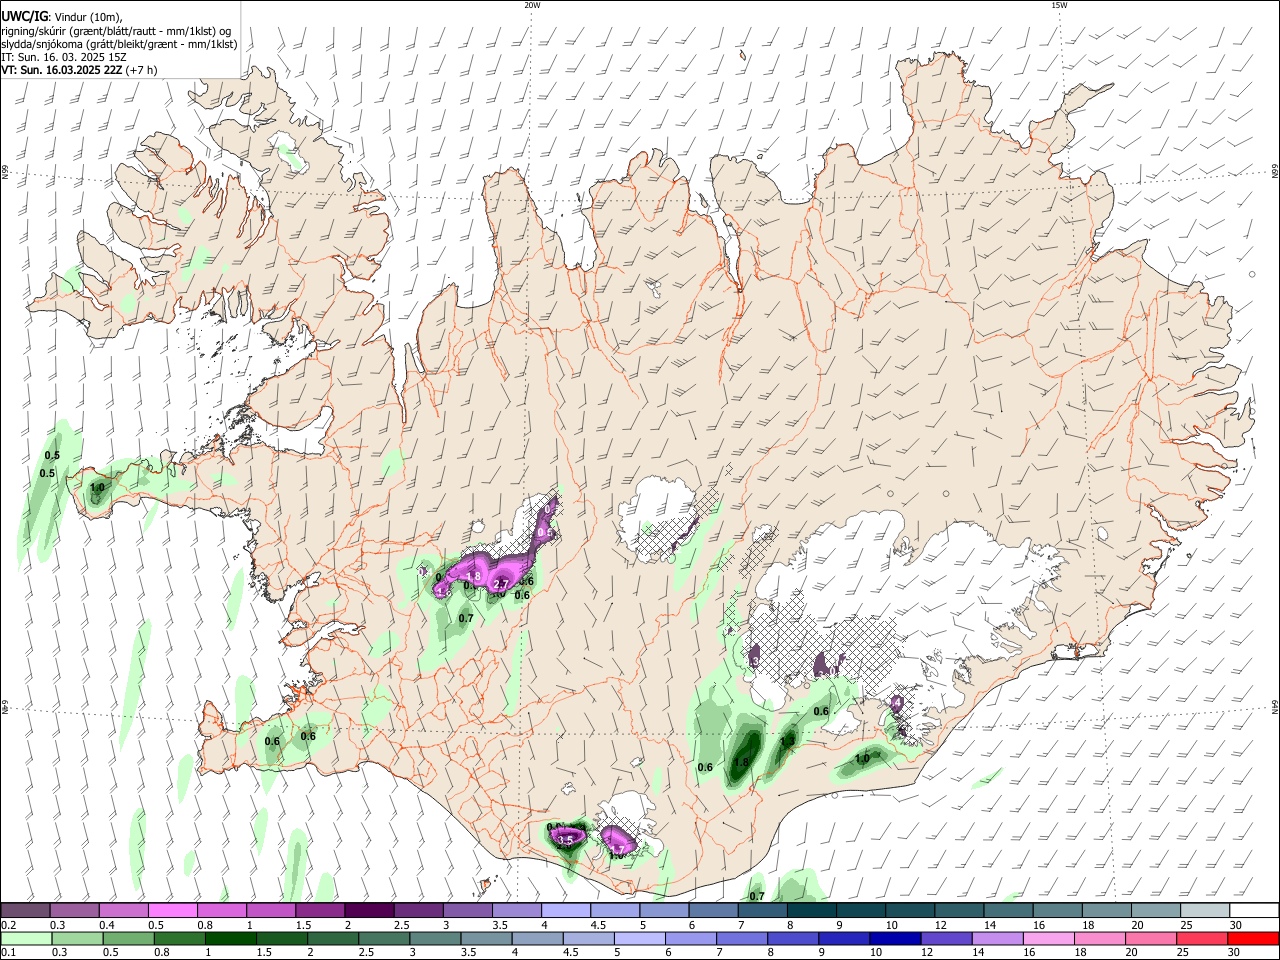Click the UWC/IG title text
Viewport: 1280px width, 960px height.
[23, 17]
